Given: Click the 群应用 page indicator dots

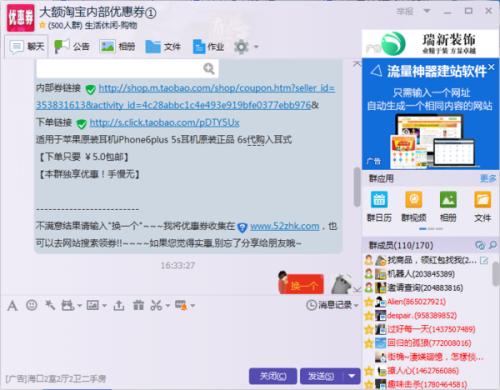Looking at the screenshot, I should click(x=431, y=229).
